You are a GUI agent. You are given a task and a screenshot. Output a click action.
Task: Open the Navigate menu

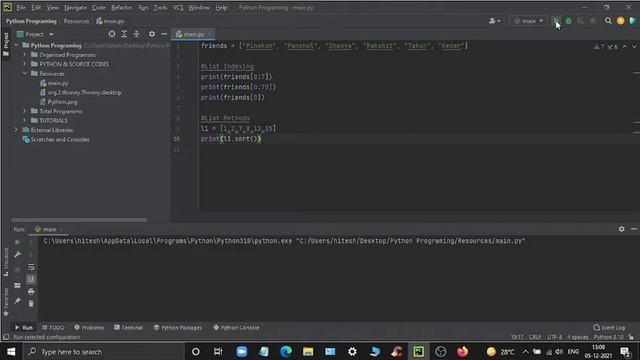pos(75,7)
